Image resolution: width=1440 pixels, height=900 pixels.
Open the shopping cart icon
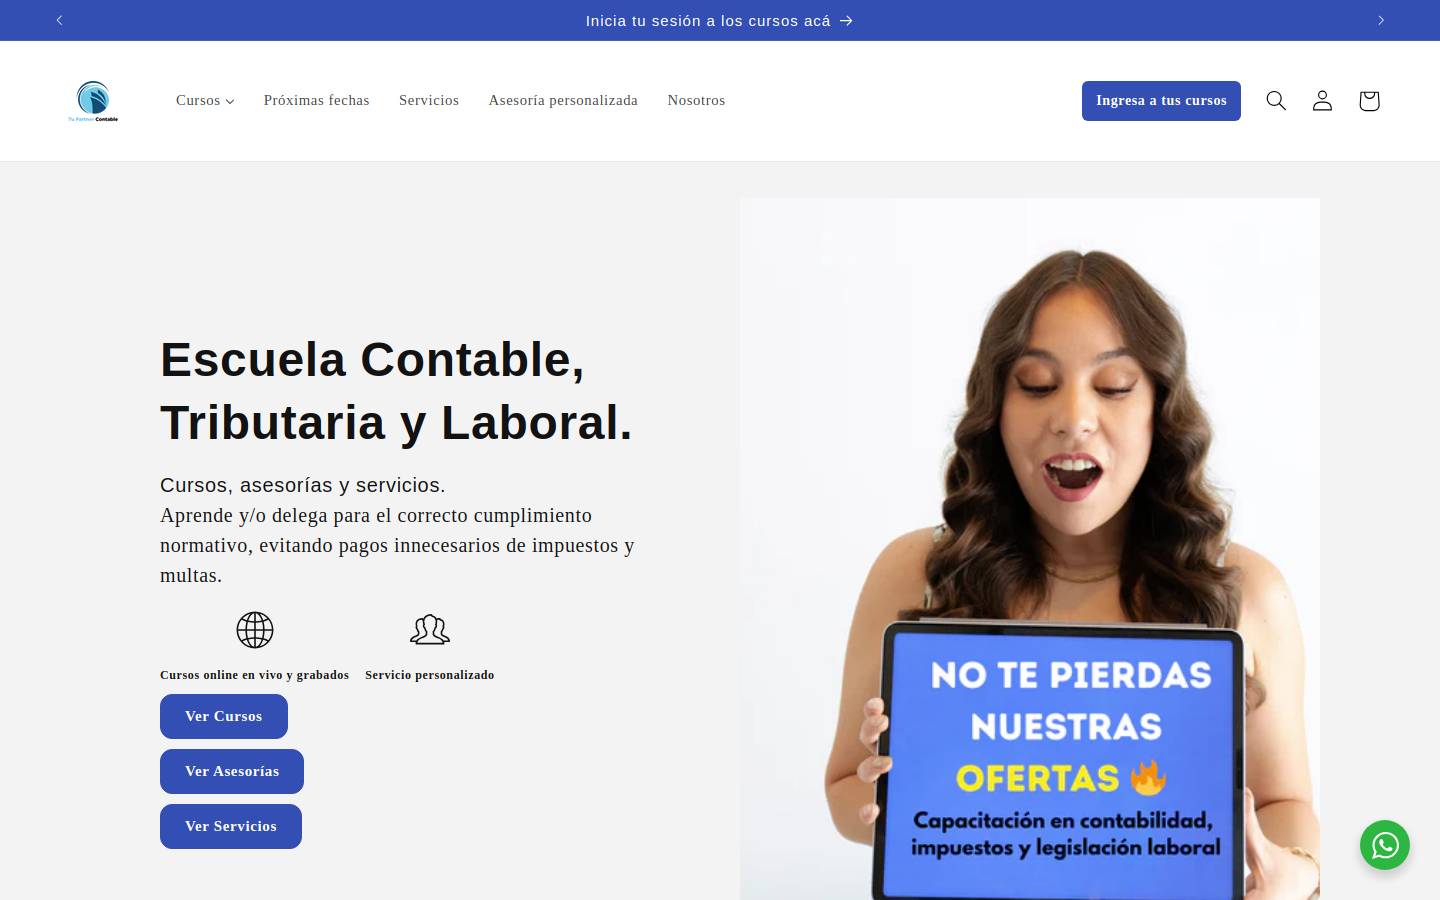pyautogui.click(x=1369, y=100)
